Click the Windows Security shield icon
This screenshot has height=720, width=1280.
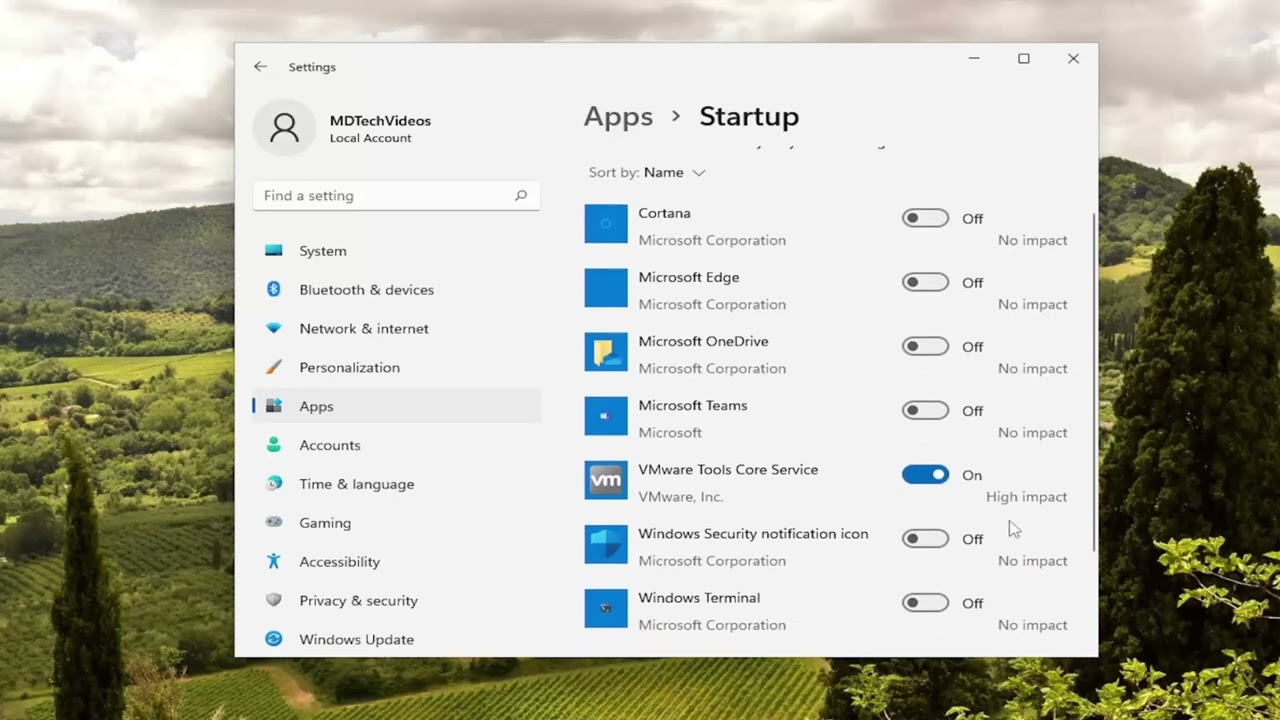pyautogui.click(x=606, y=545)
